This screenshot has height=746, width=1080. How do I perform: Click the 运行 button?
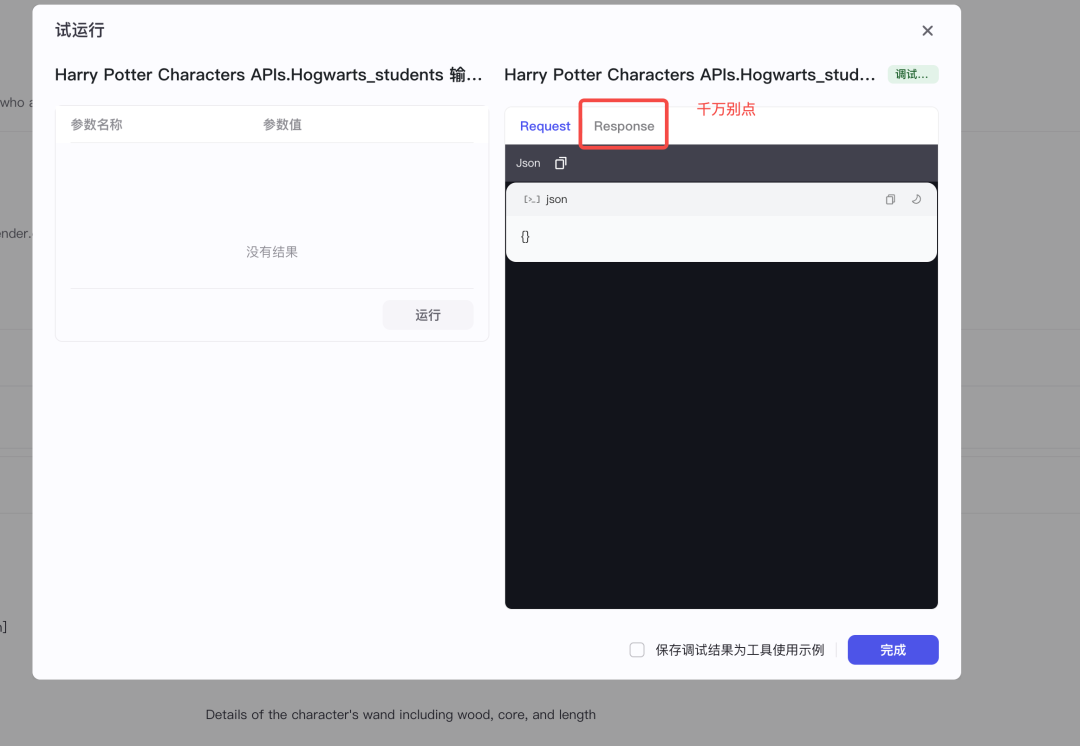tap(428, 315)
